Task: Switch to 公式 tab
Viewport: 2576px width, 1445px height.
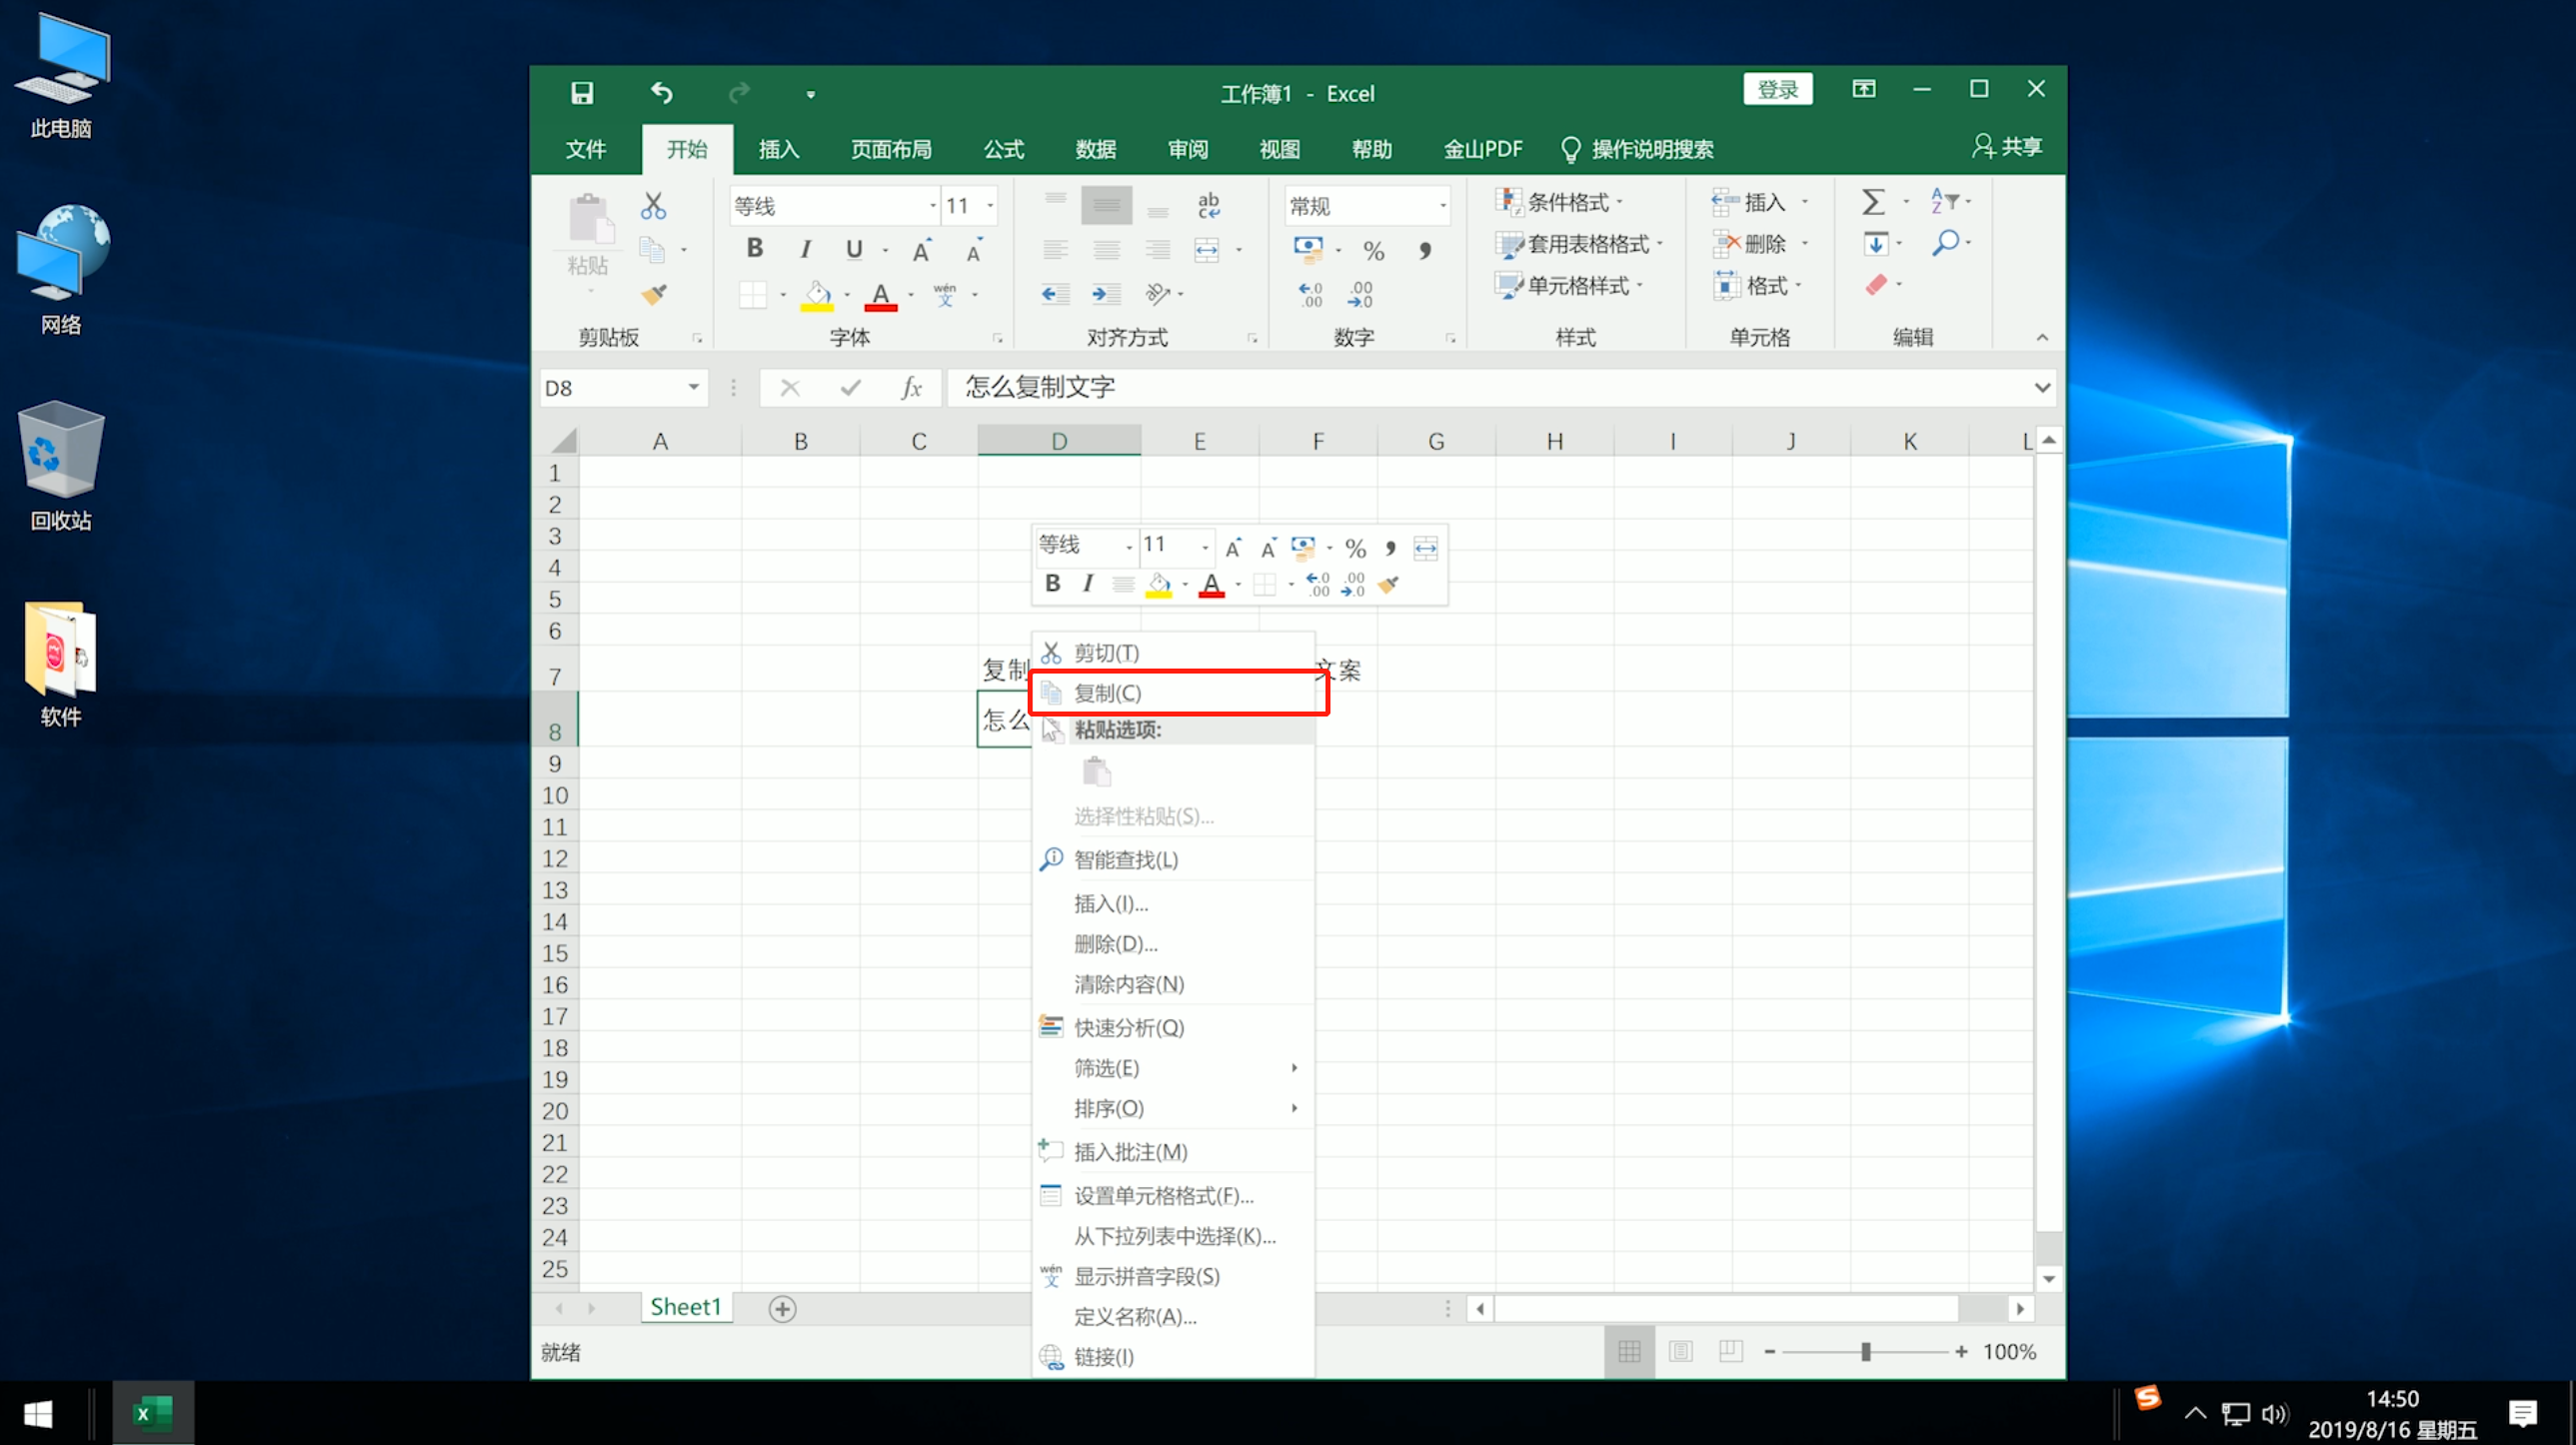Action: tap(1004, 150)
